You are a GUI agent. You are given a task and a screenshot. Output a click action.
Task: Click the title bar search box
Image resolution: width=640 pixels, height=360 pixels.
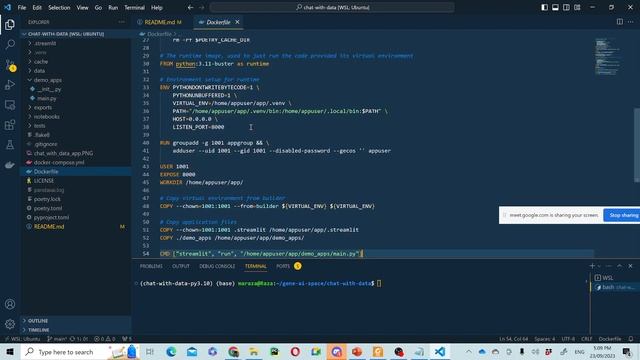(332, 7)
